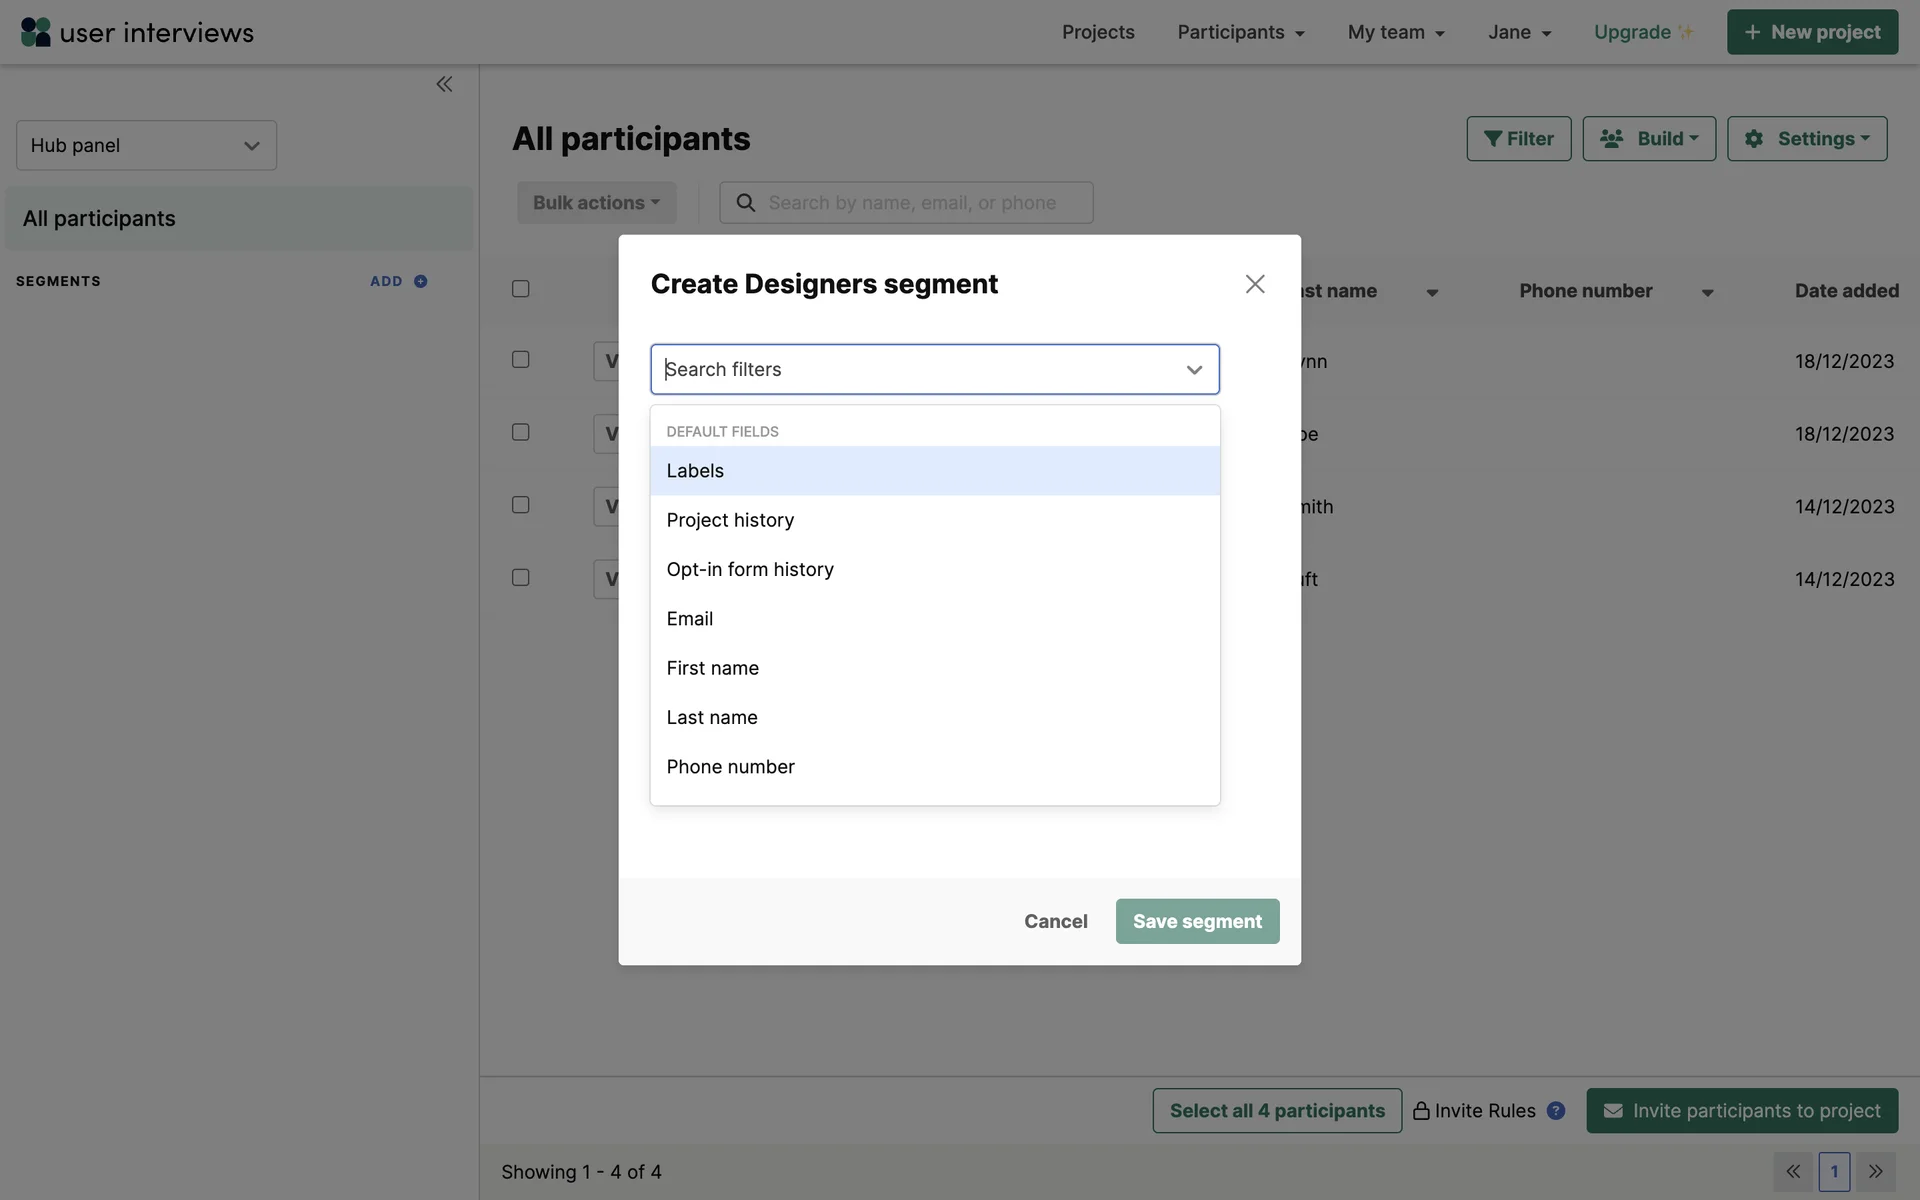Click the Save segment button
The height and width of the screenshot is (1200, 1920).
coord(1197,921)
